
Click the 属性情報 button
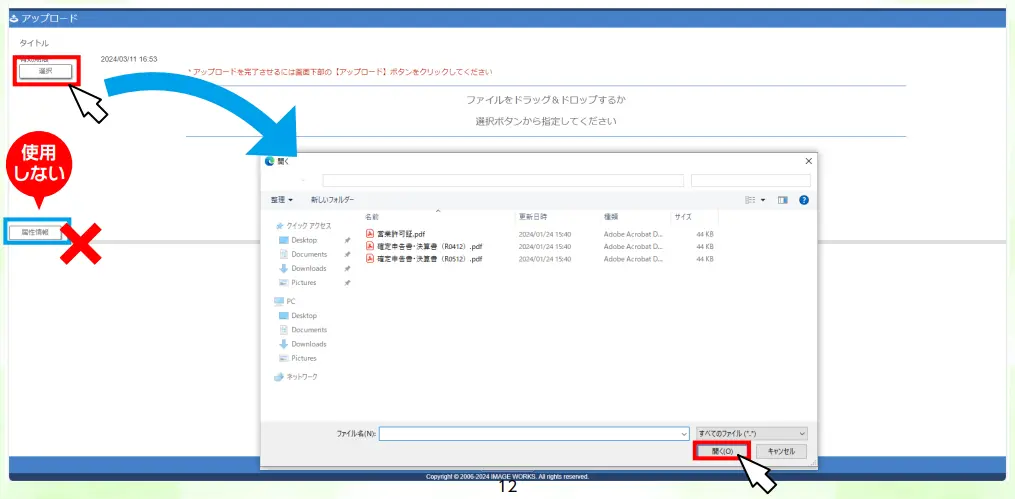(x=36, y=232)
